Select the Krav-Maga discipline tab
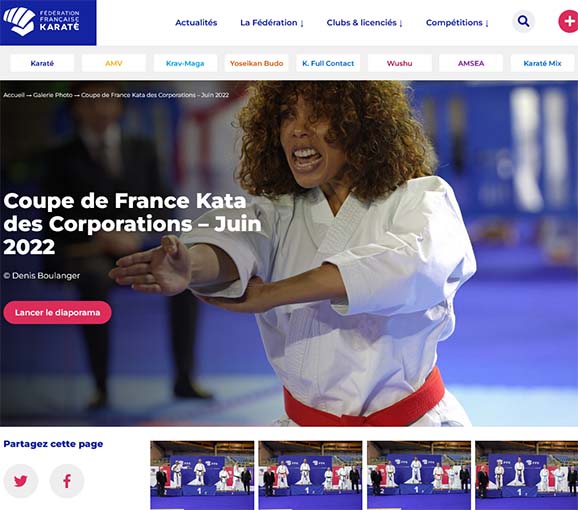 point(185,63)
